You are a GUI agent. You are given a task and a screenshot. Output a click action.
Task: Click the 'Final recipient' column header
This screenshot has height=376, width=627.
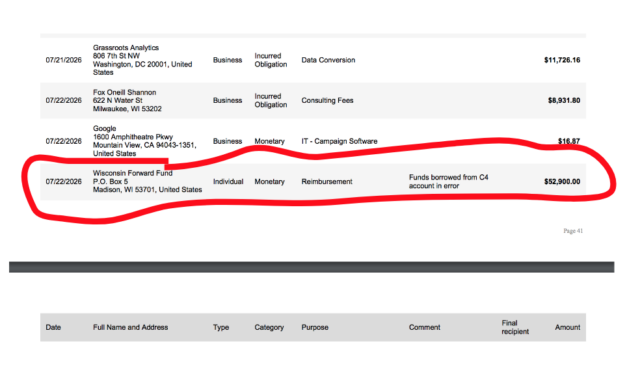point(515,327)
